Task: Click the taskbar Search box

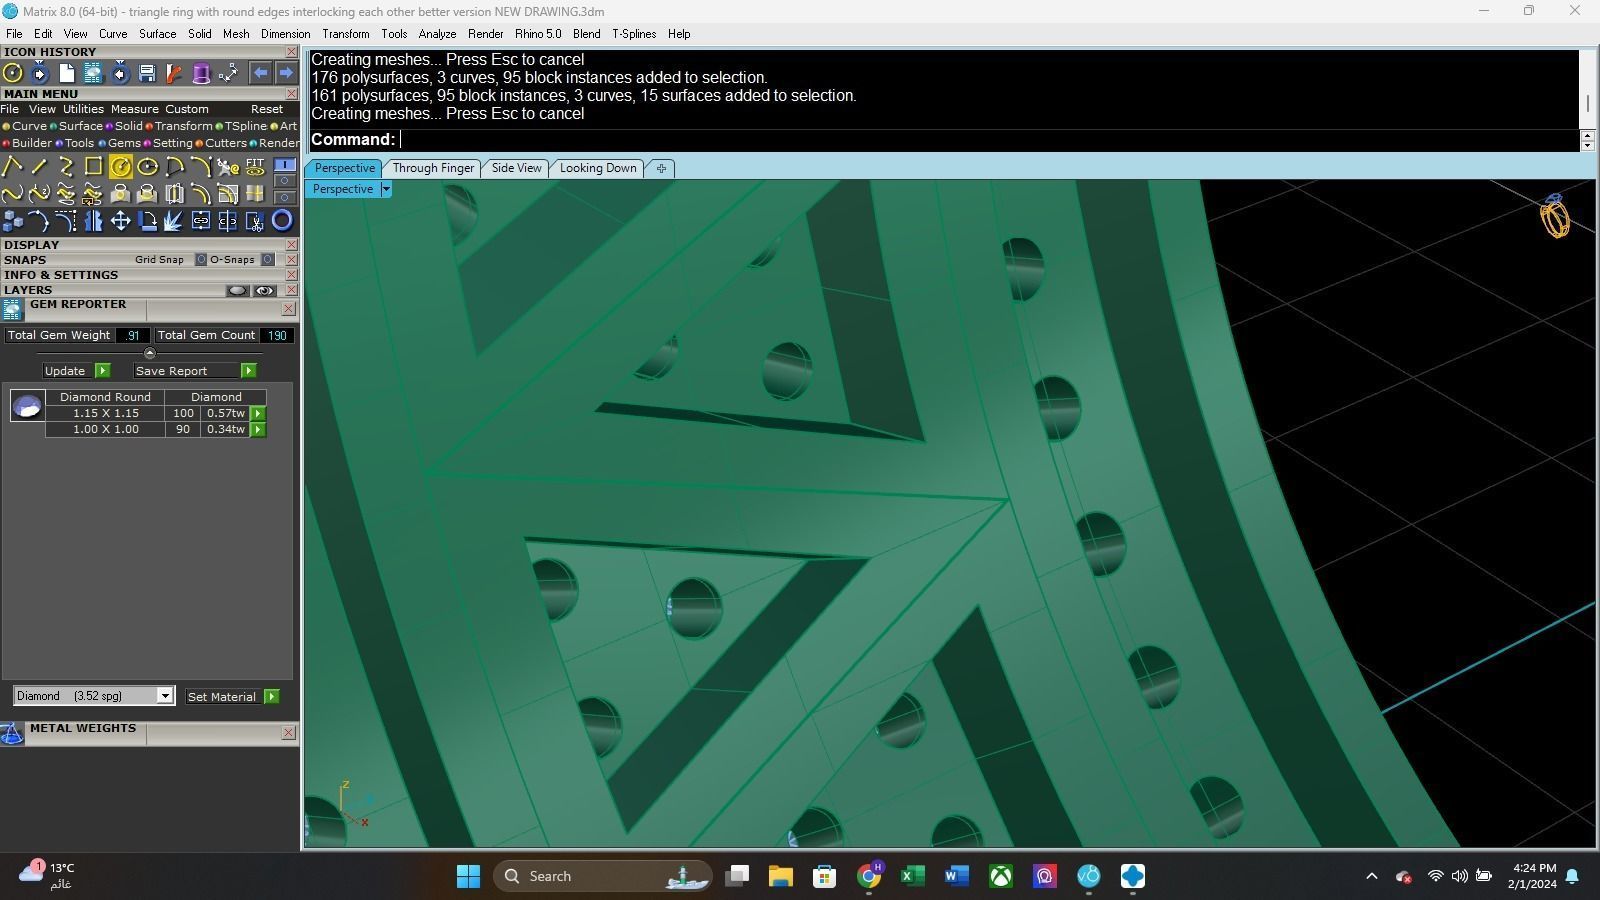Action: tap(602, 876)
